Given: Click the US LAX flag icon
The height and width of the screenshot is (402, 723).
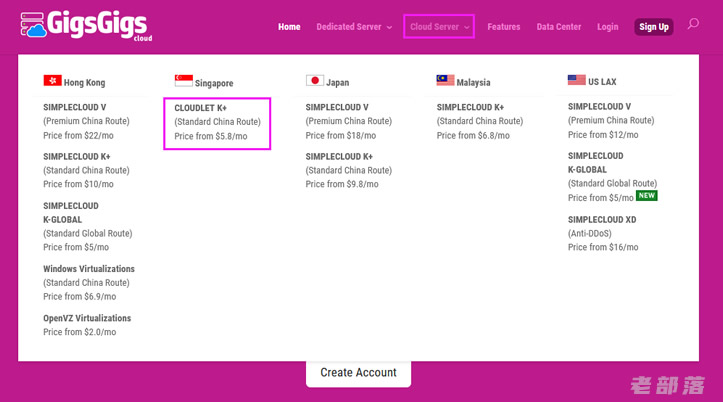Looking at the screenshot, I should (x=576, y=80).
